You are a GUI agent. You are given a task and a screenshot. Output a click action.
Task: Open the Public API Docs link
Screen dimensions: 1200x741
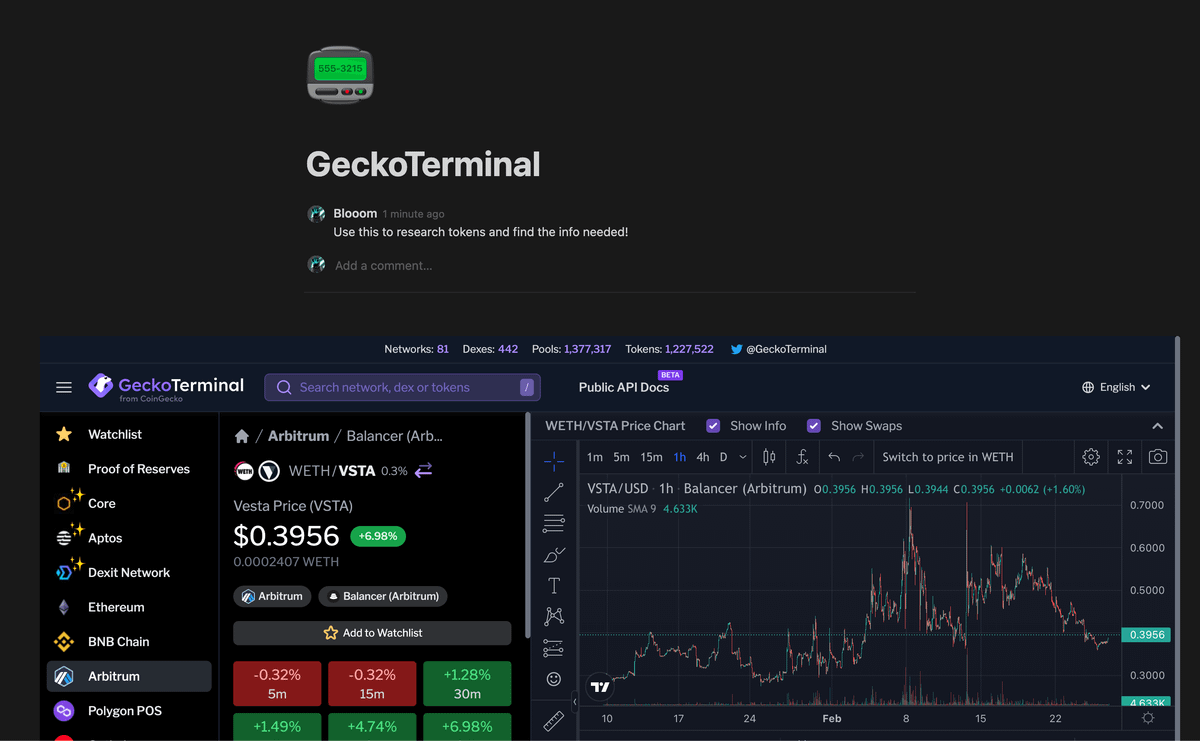[623, 387]
